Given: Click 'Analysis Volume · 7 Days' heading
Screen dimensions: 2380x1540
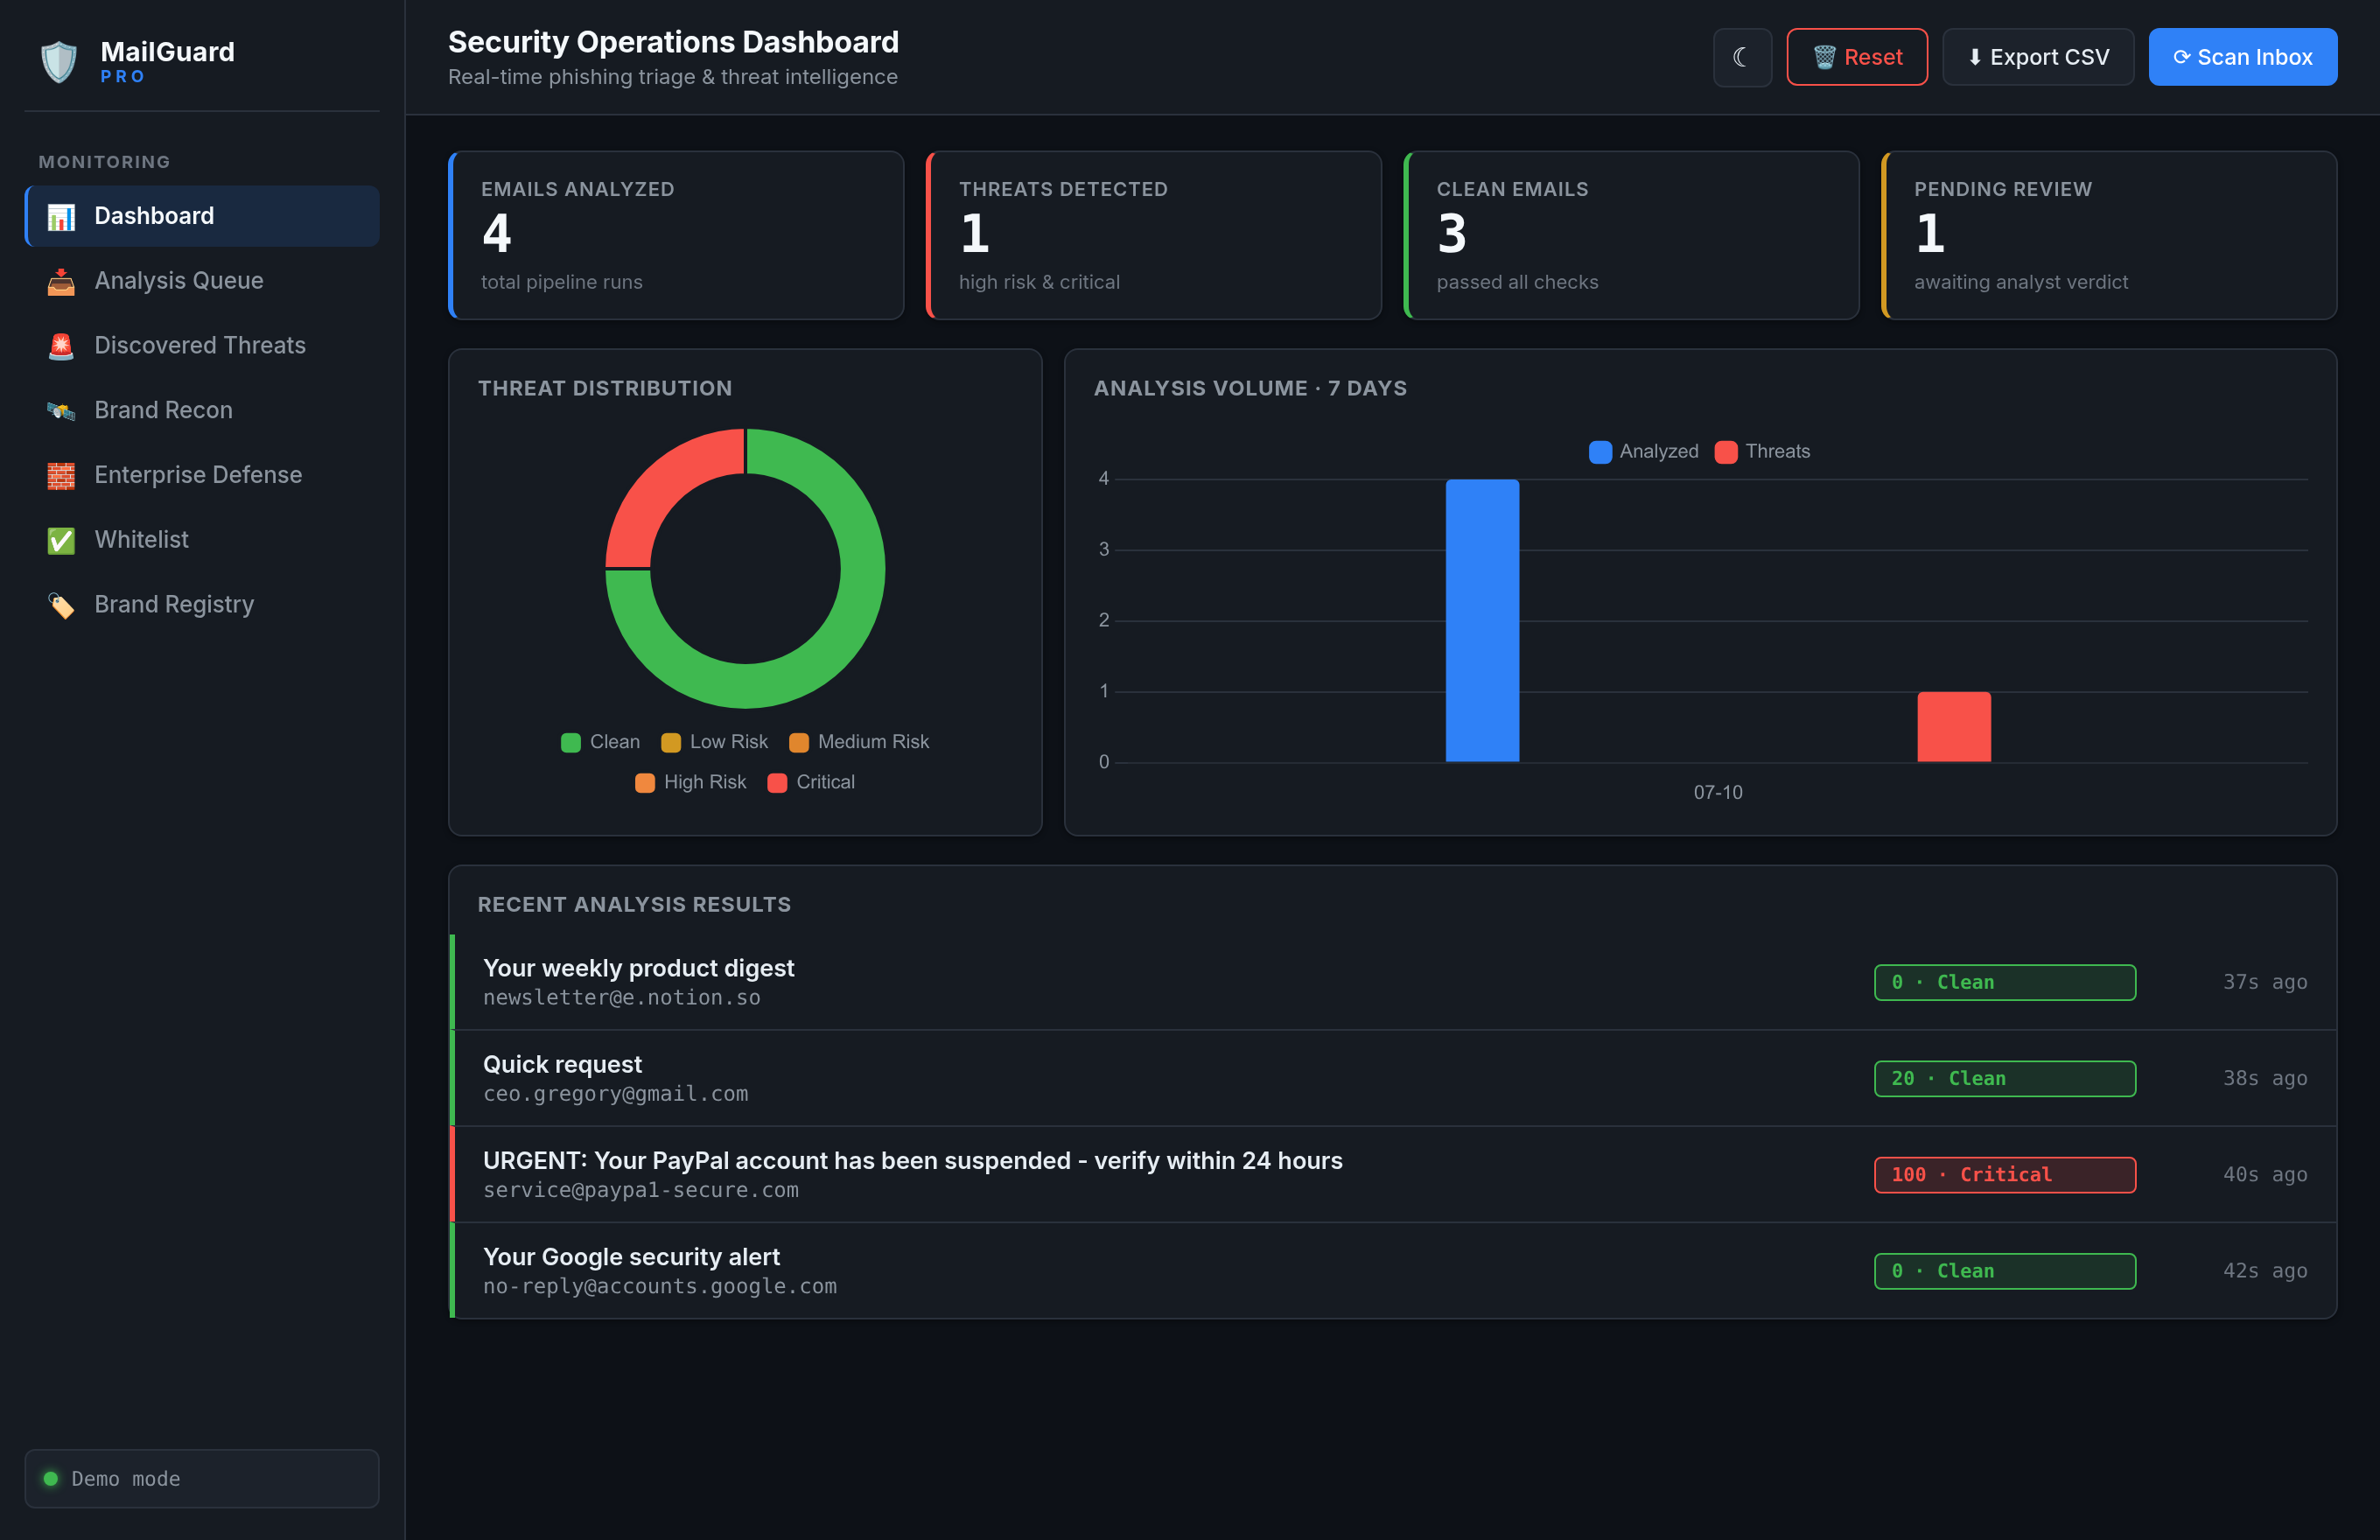Looking at the screenshot, I should (x=1250, y=388).
